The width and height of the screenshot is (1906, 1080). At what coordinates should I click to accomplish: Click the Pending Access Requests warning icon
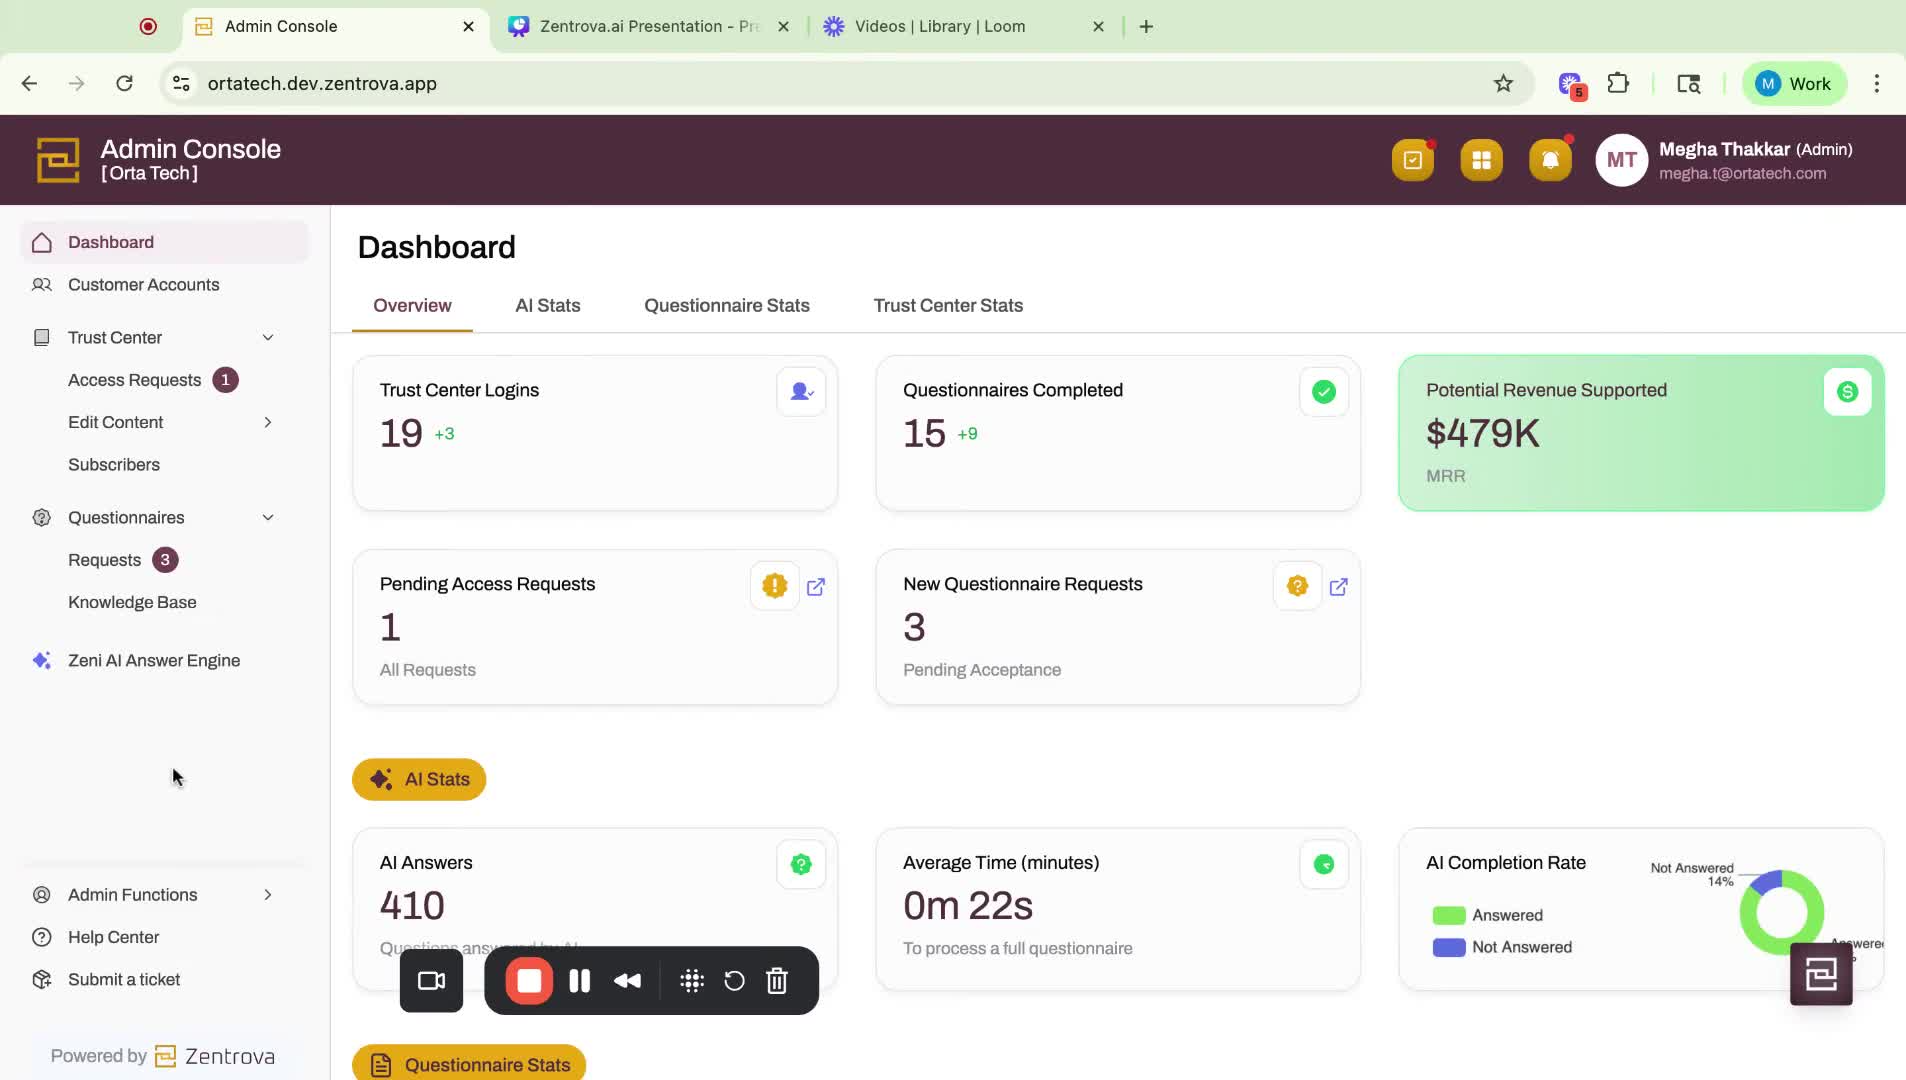click(774, 586)
